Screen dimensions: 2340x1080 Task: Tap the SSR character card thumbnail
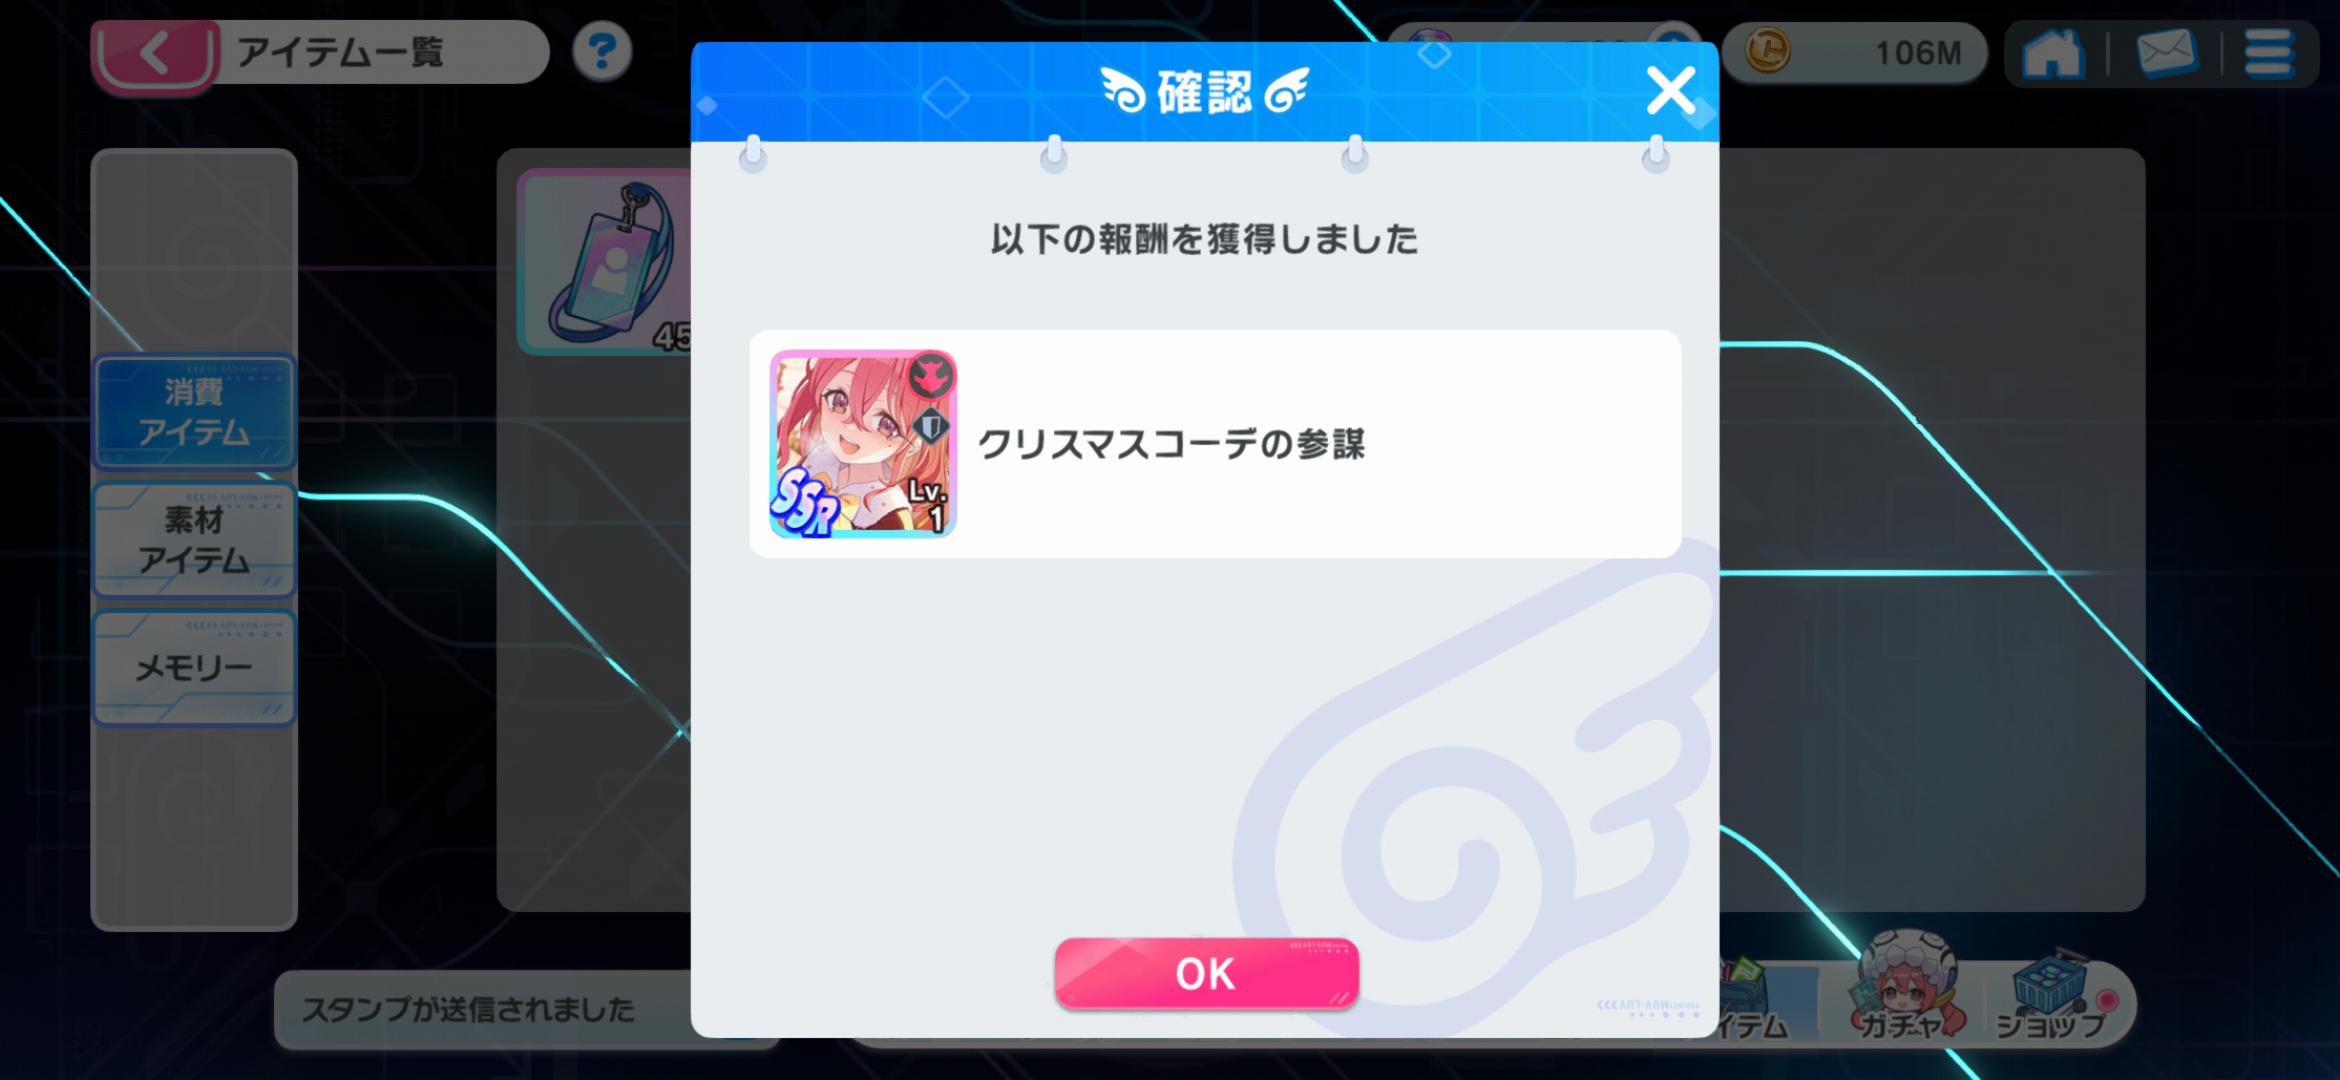(862, 444)
